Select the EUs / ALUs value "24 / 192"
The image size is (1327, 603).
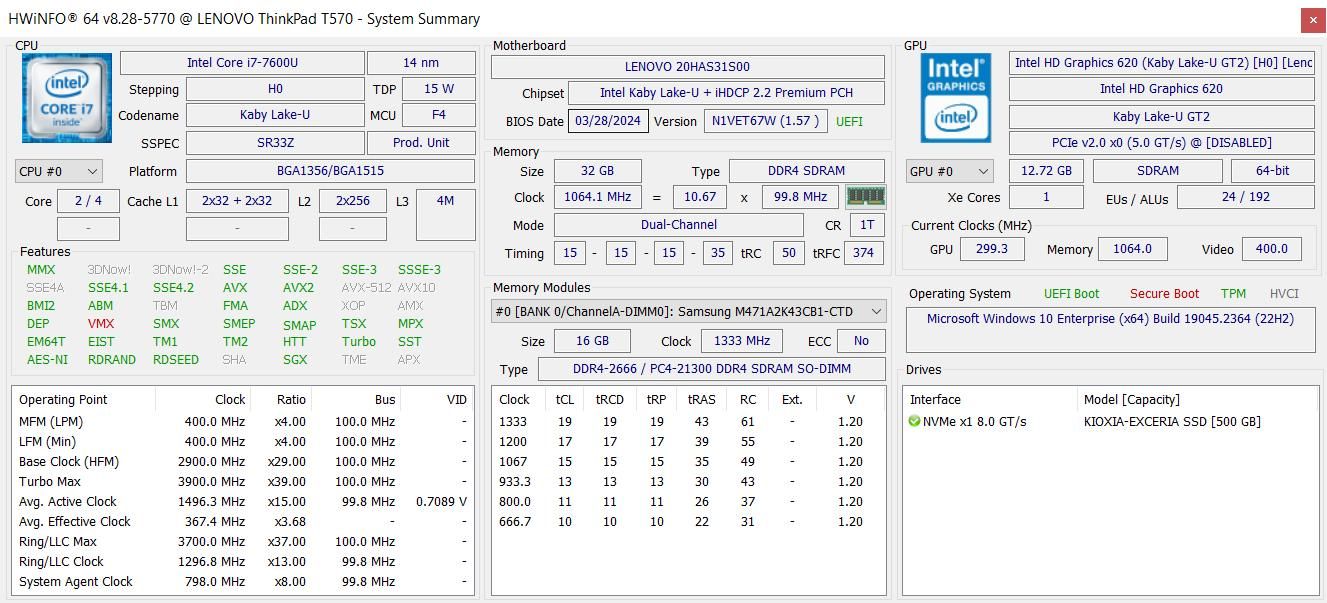point(1246,197)
